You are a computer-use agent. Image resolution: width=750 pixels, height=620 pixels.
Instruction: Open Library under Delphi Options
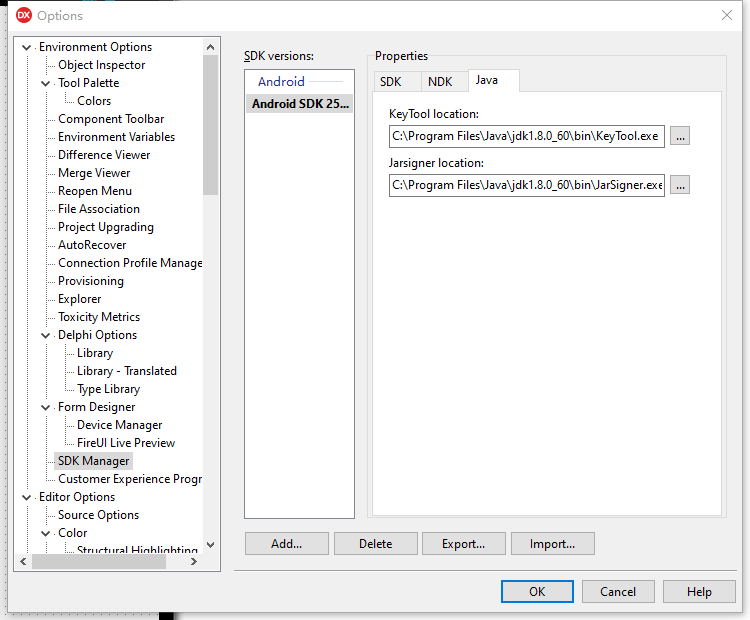coord(95,353)
